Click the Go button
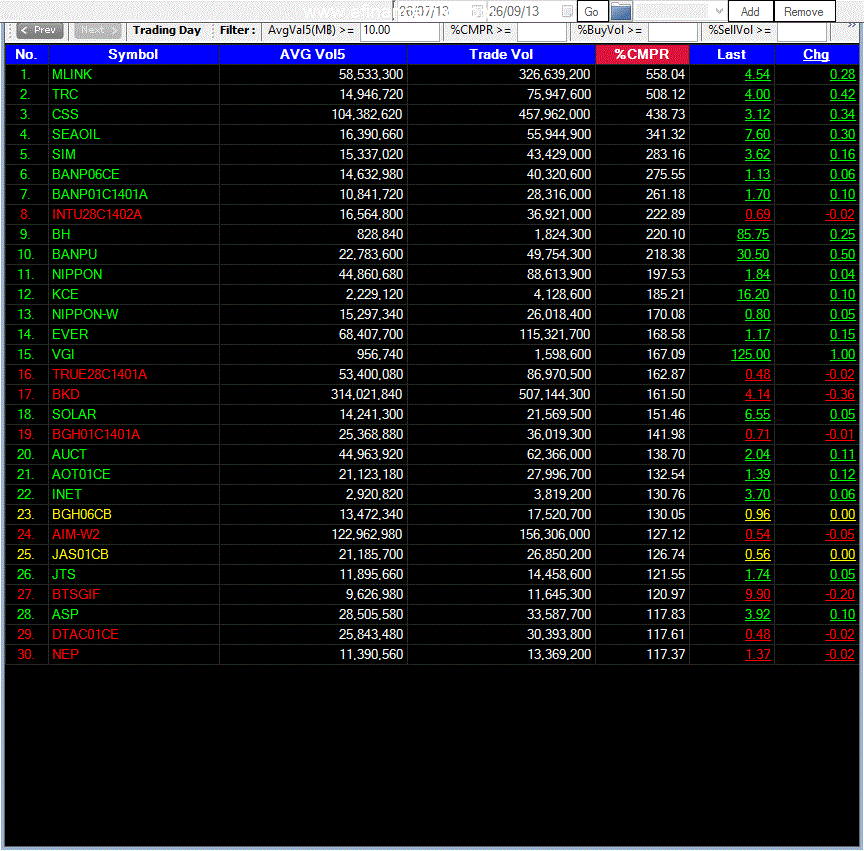 point(592,12)
